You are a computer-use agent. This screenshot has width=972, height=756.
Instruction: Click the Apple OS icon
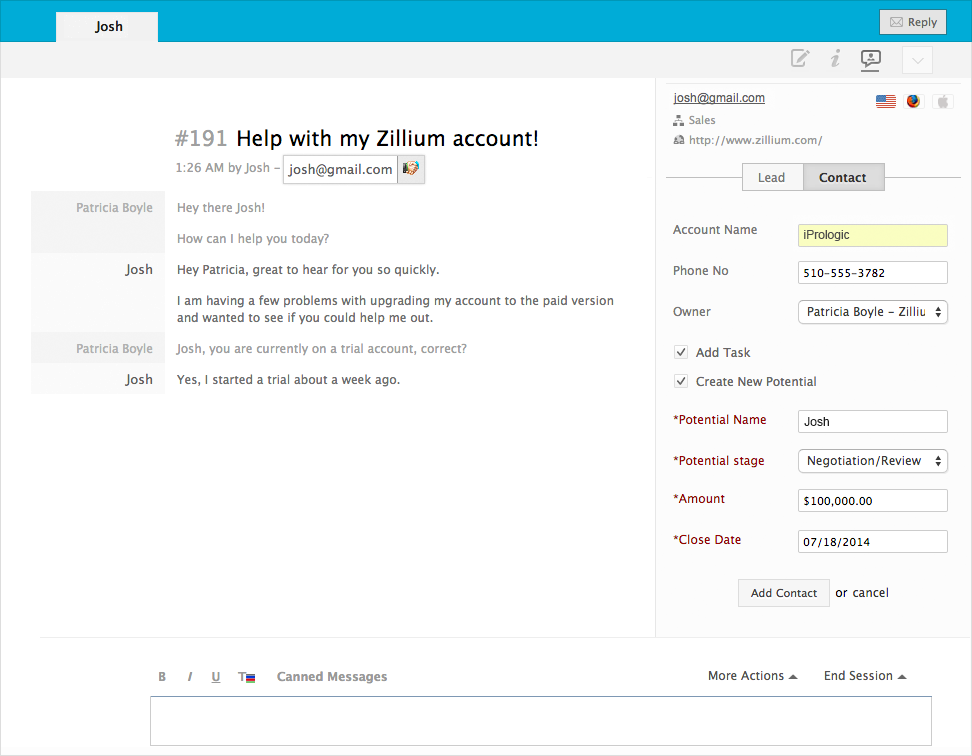point(942,101)
